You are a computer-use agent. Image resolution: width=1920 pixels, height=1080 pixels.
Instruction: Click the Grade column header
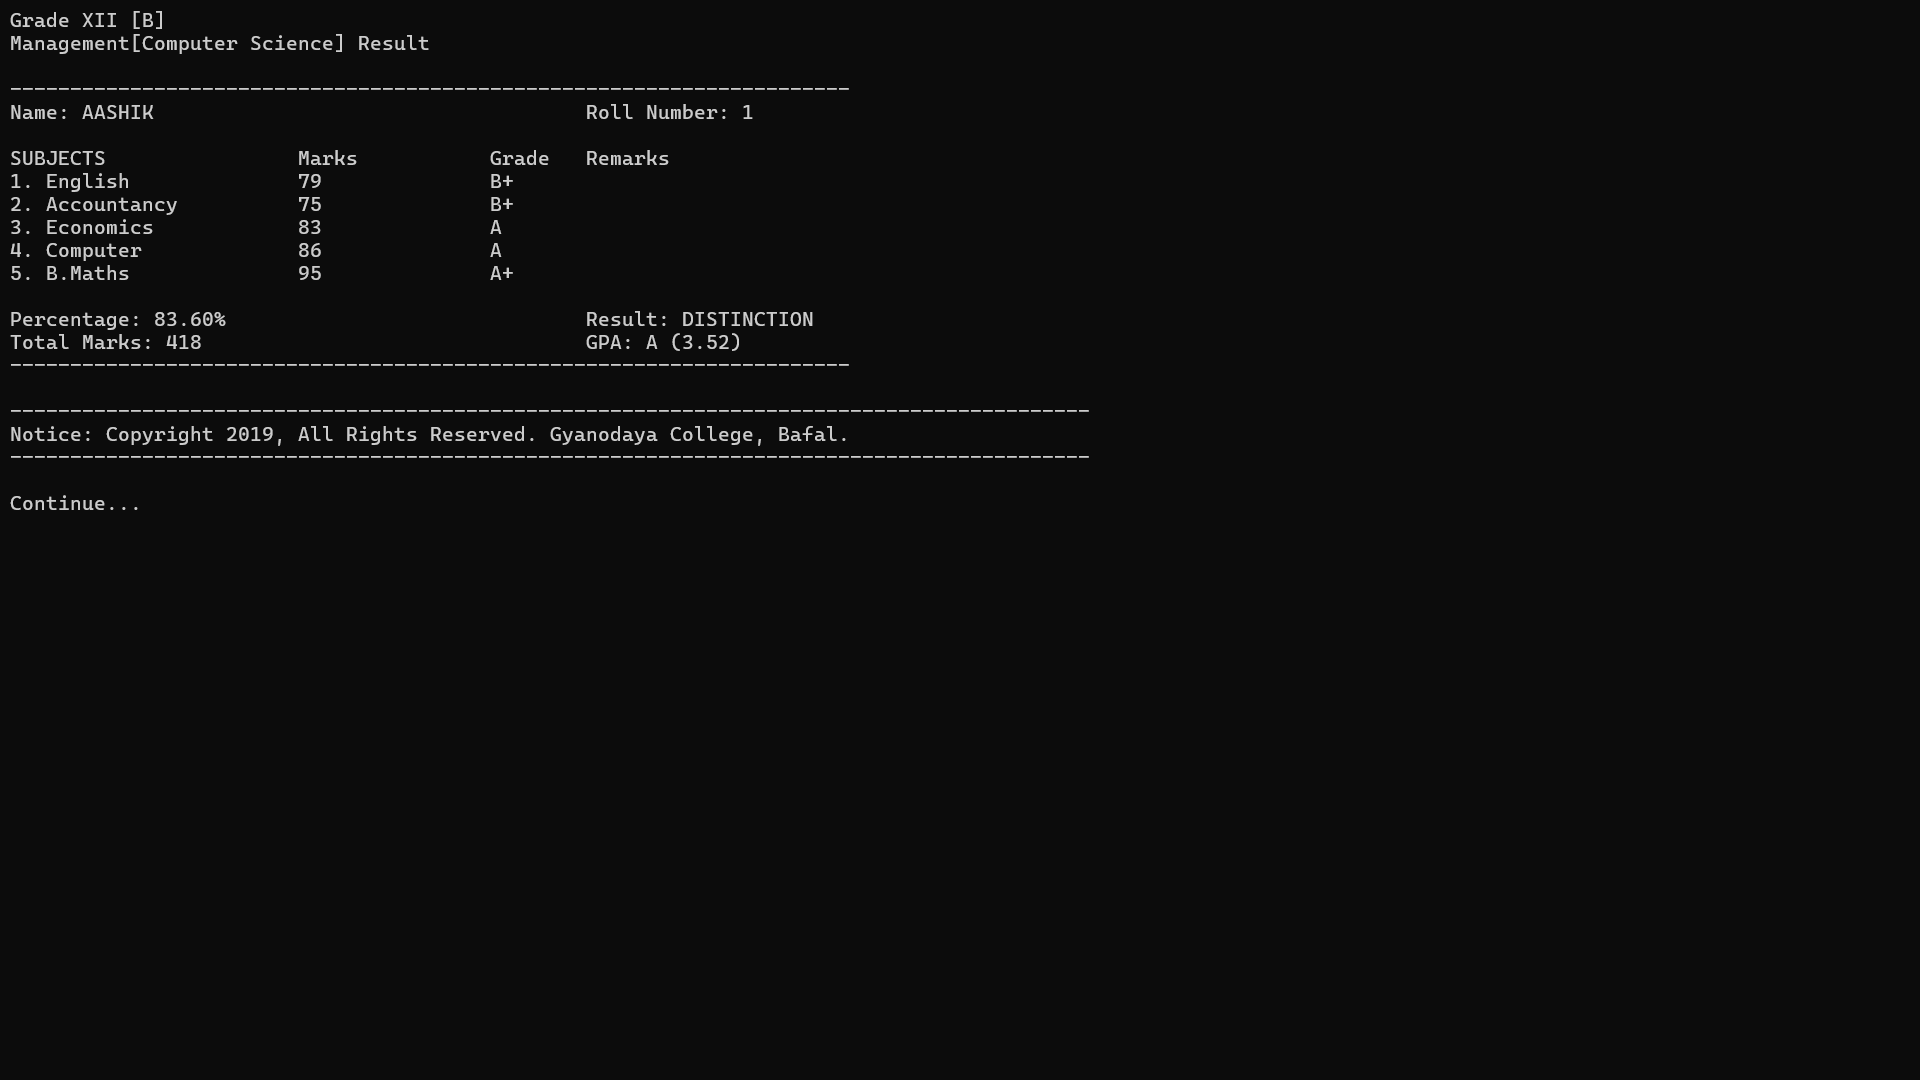pos(519,159)
